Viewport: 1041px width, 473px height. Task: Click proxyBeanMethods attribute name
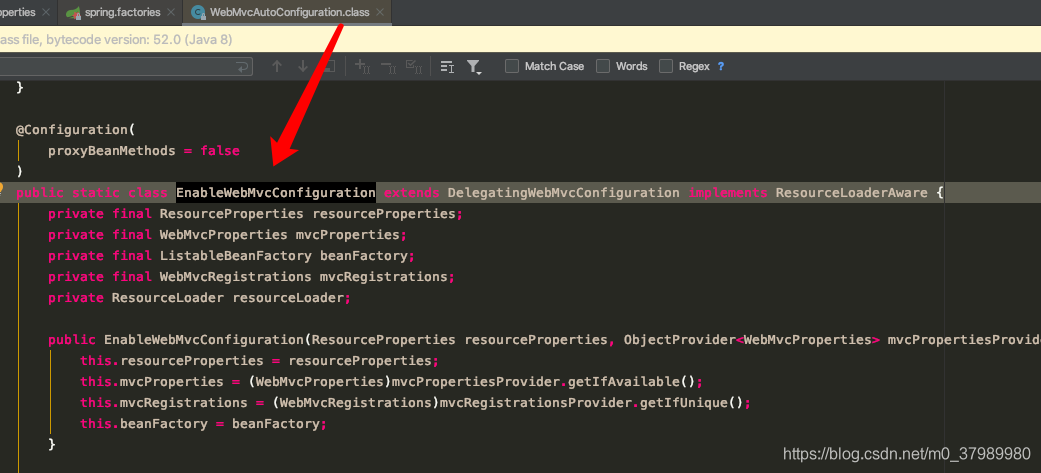click(112, 151)
